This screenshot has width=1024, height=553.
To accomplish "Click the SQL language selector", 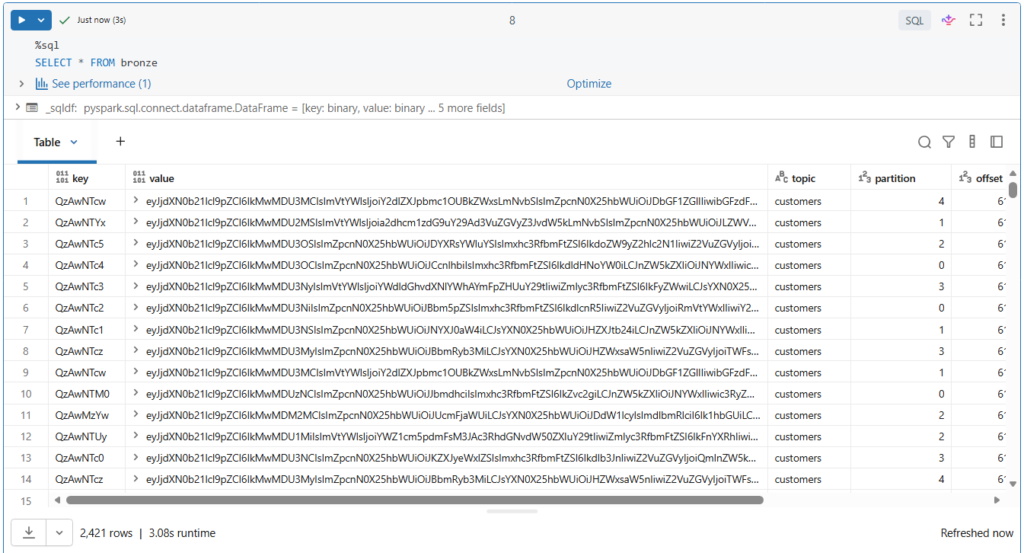I will [914, 20].
